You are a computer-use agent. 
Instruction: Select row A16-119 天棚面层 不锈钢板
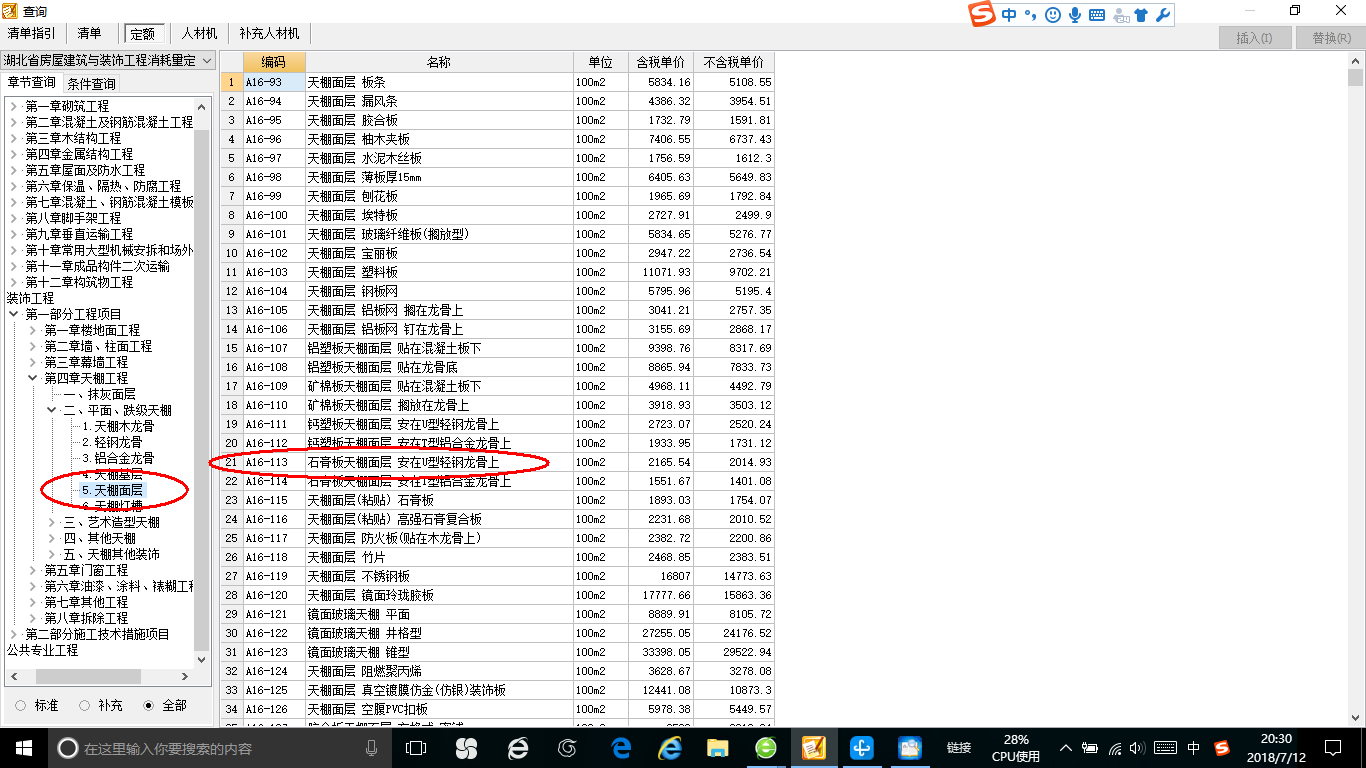coord(498,576)
